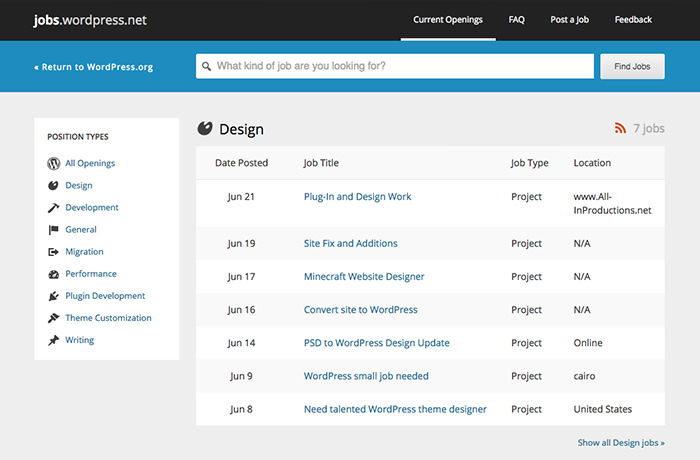700x460 pixels.
Task: Click the Online location cell
Action: [588, 343]
